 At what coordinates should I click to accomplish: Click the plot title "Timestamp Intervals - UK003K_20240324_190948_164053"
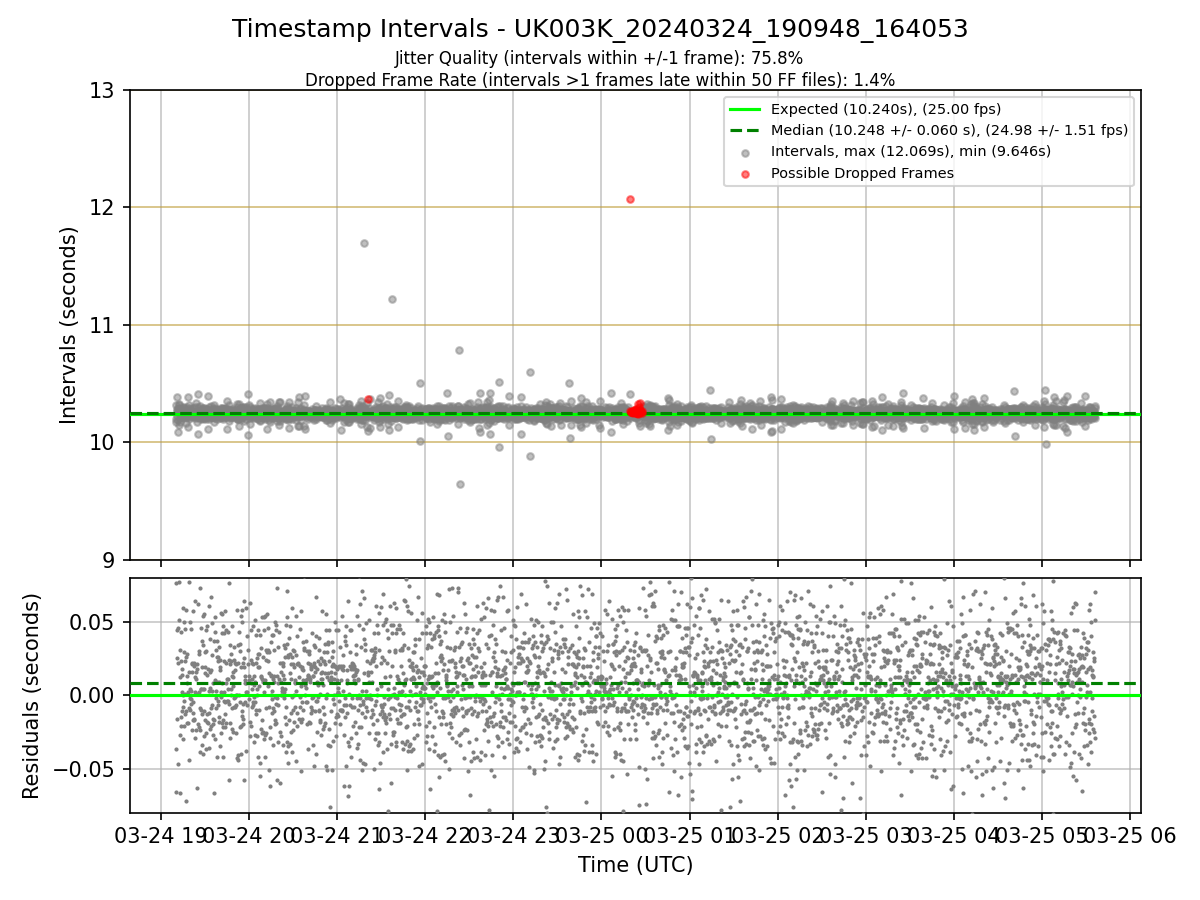[600, 29]
